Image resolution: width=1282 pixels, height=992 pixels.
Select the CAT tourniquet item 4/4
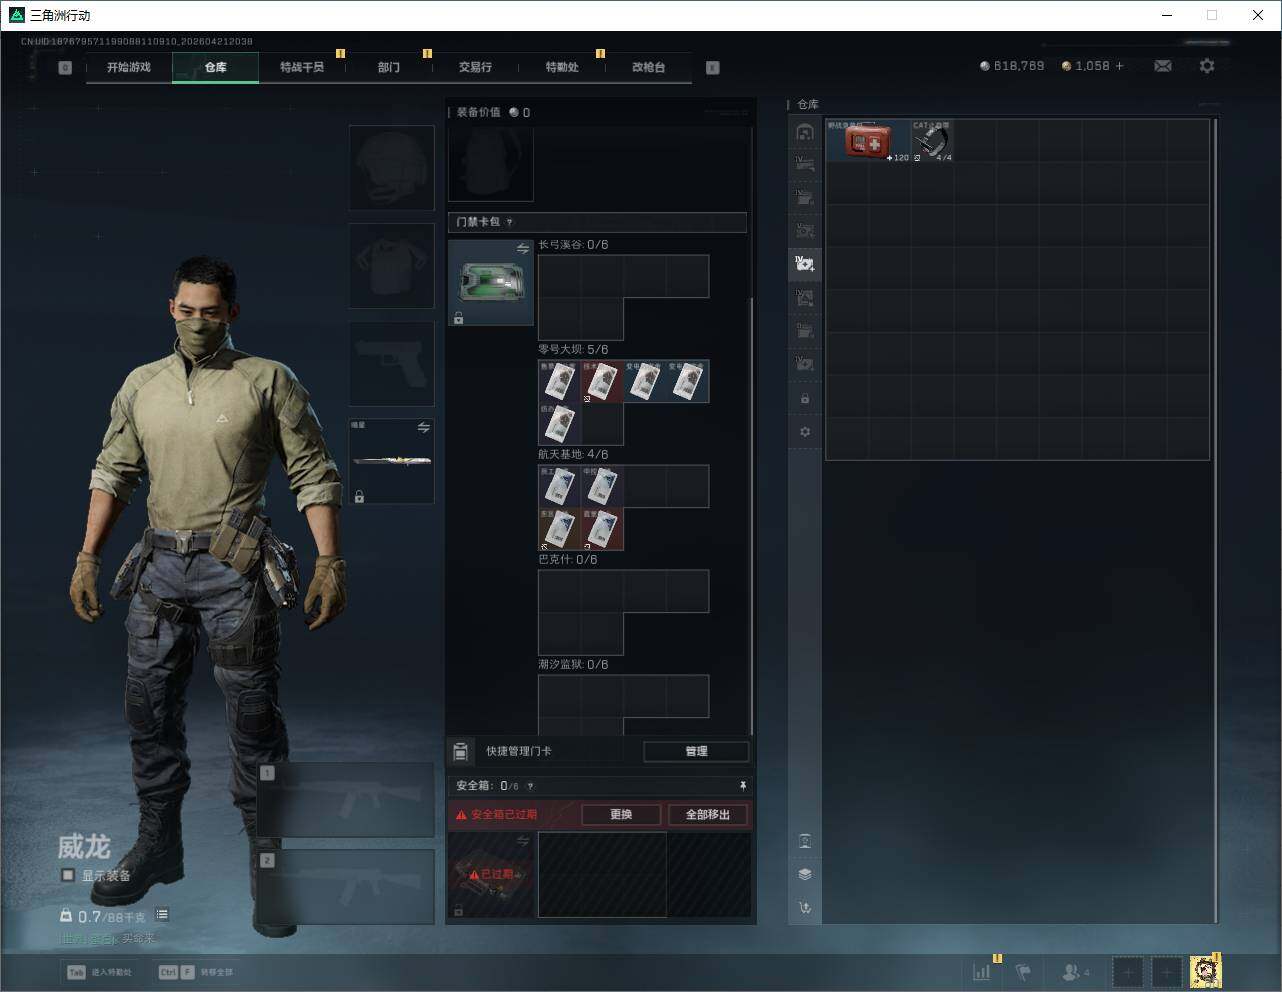pyautogui.click(x=932, y=141)
